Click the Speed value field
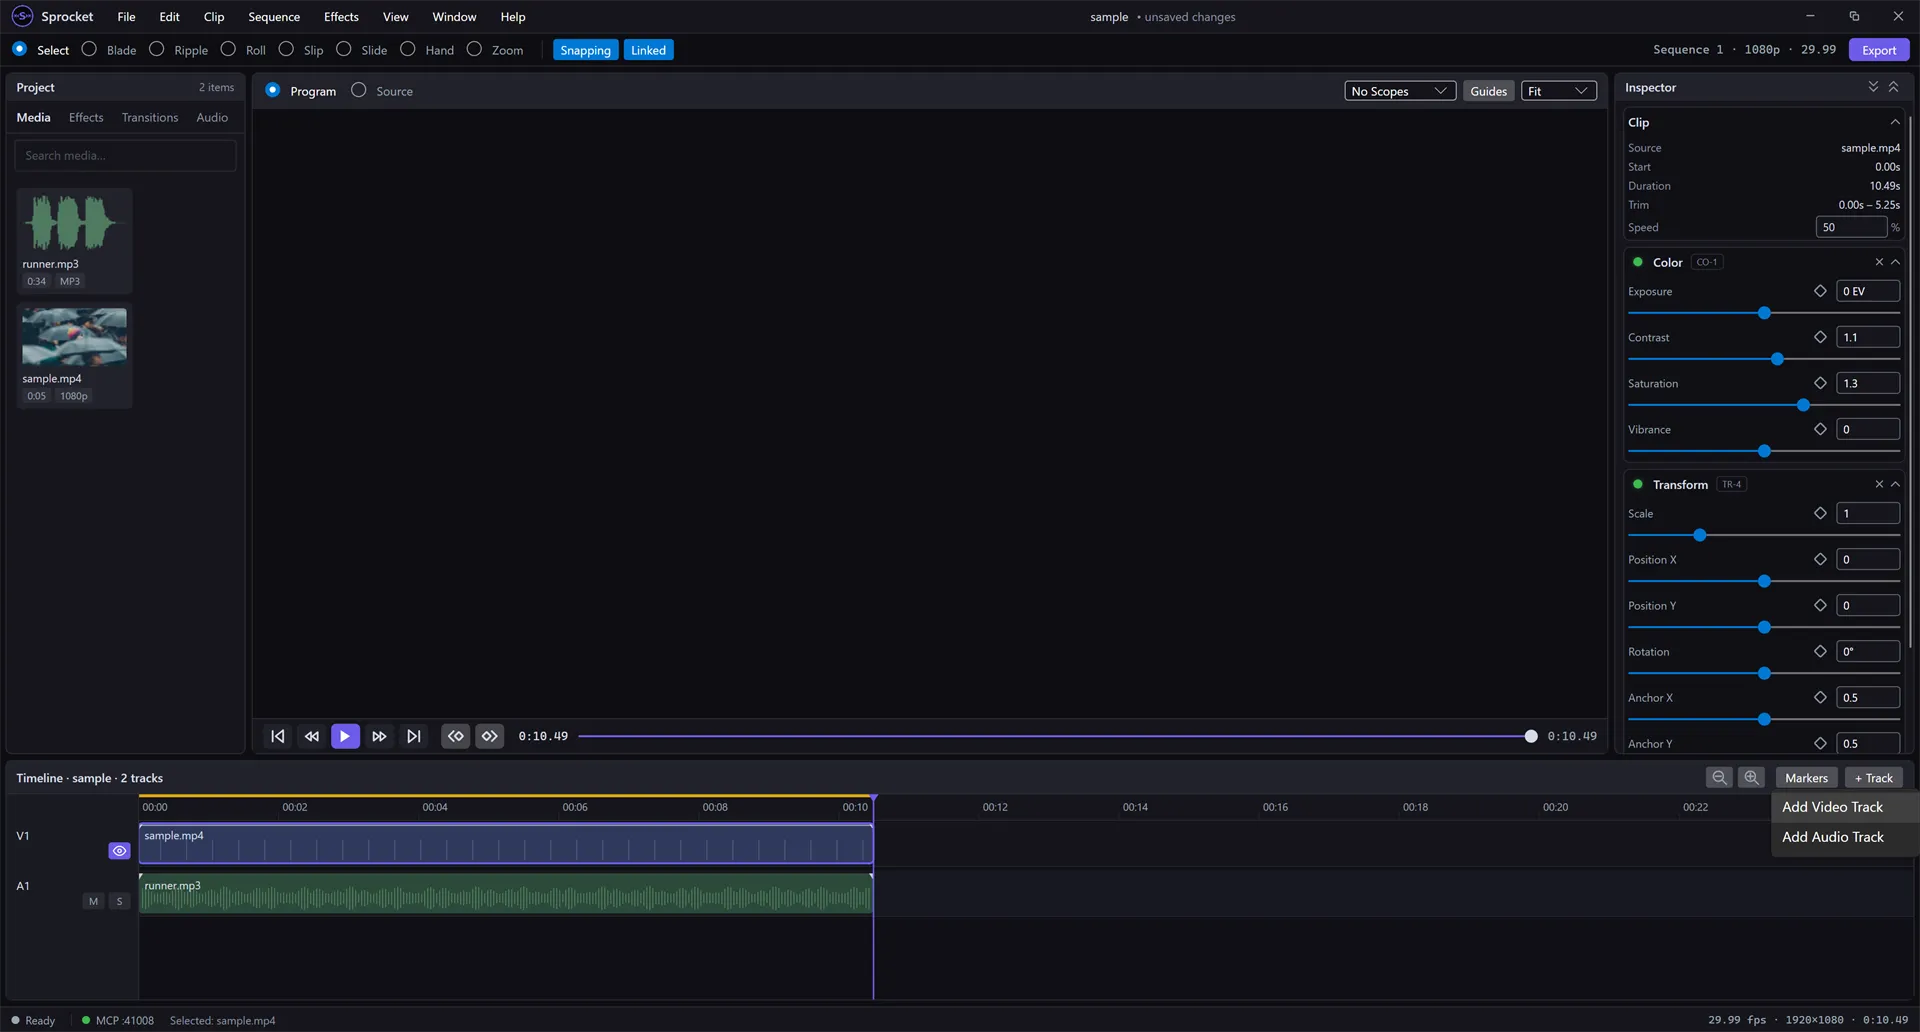The height and width of the screenshot is (1032, 1920). click(1851, 227)
